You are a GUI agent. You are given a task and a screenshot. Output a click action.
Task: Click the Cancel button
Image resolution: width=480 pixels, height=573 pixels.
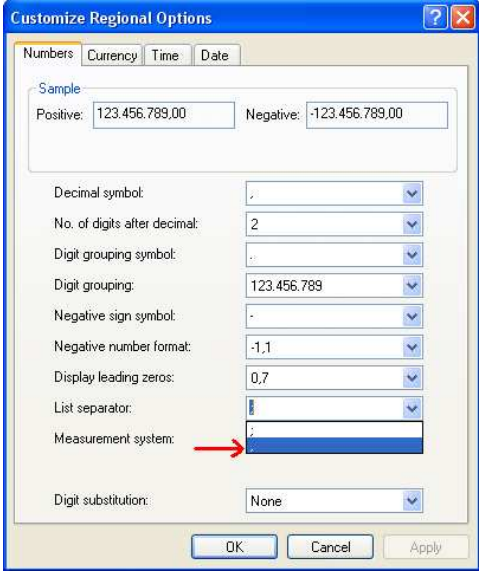click(x=330, y=547)
